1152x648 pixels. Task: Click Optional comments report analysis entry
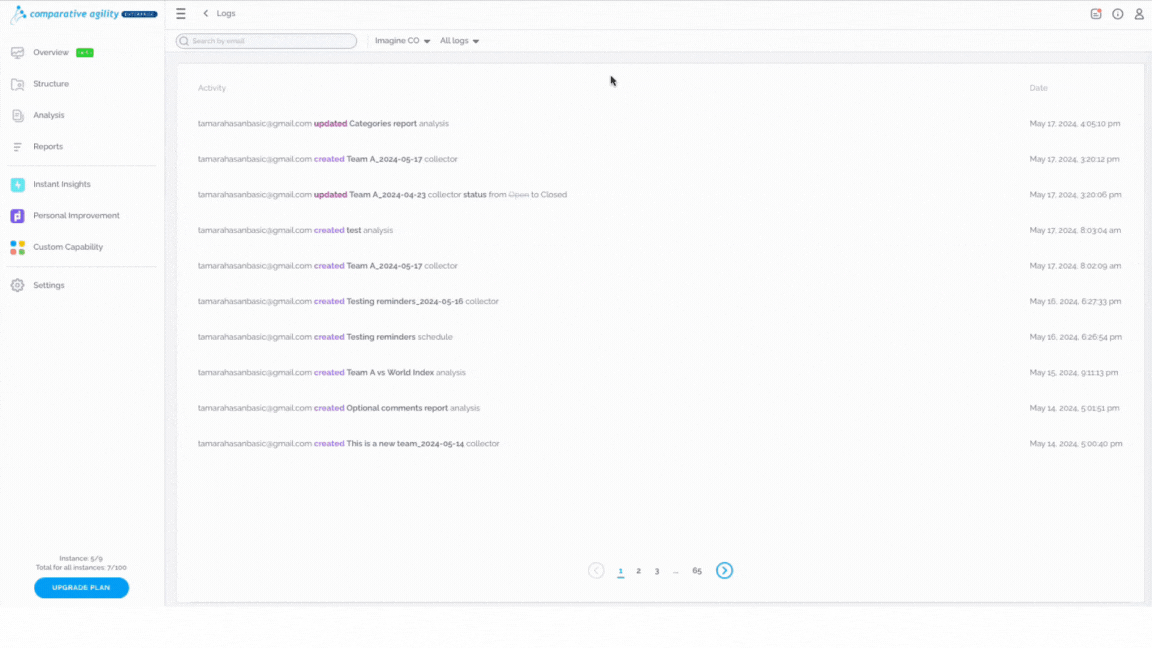pos(339,408)
